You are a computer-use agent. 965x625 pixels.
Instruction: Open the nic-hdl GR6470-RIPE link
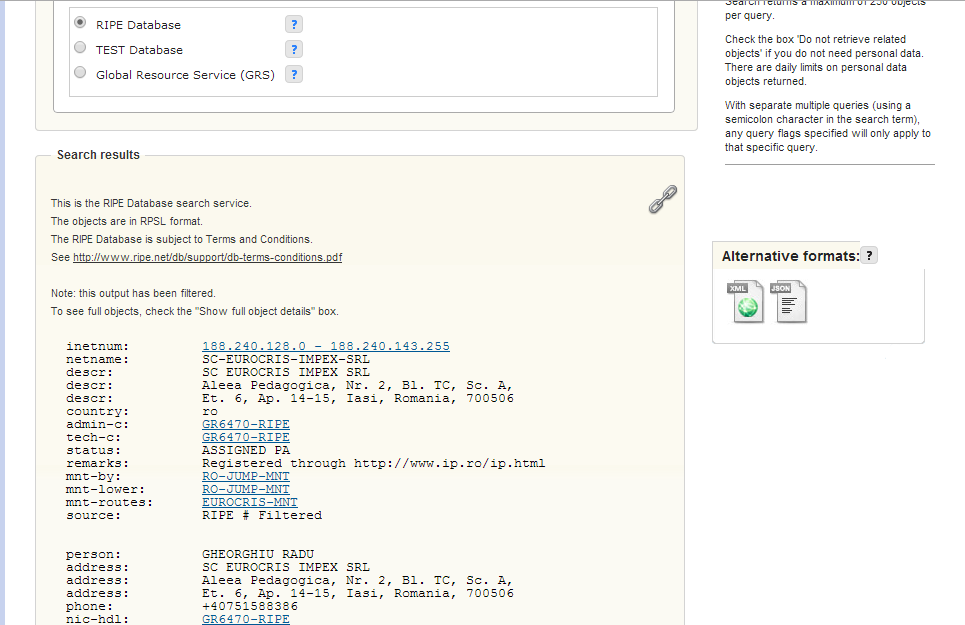pos(246,619)
